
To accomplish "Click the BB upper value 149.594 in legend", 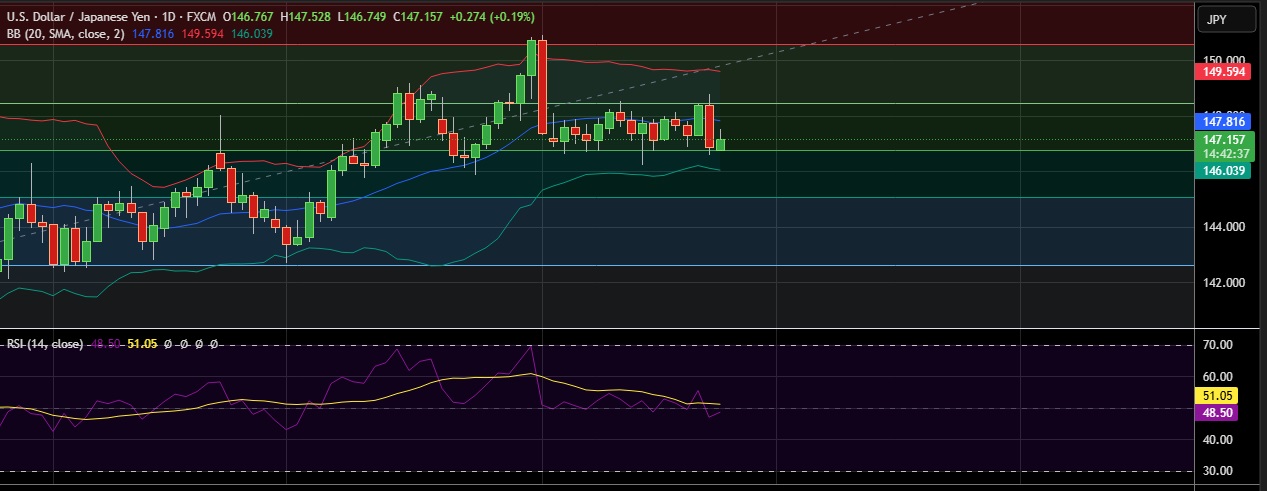I will [x=203, y=33].
